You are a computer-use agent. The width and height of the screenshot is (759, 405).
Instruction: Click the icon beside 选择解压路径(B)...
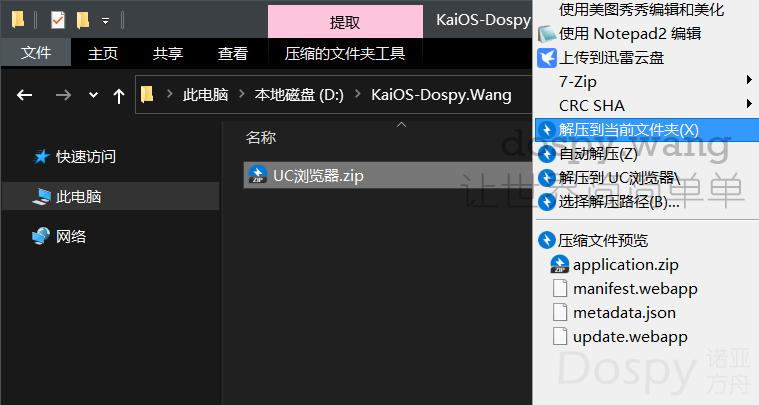coord(547,201)
